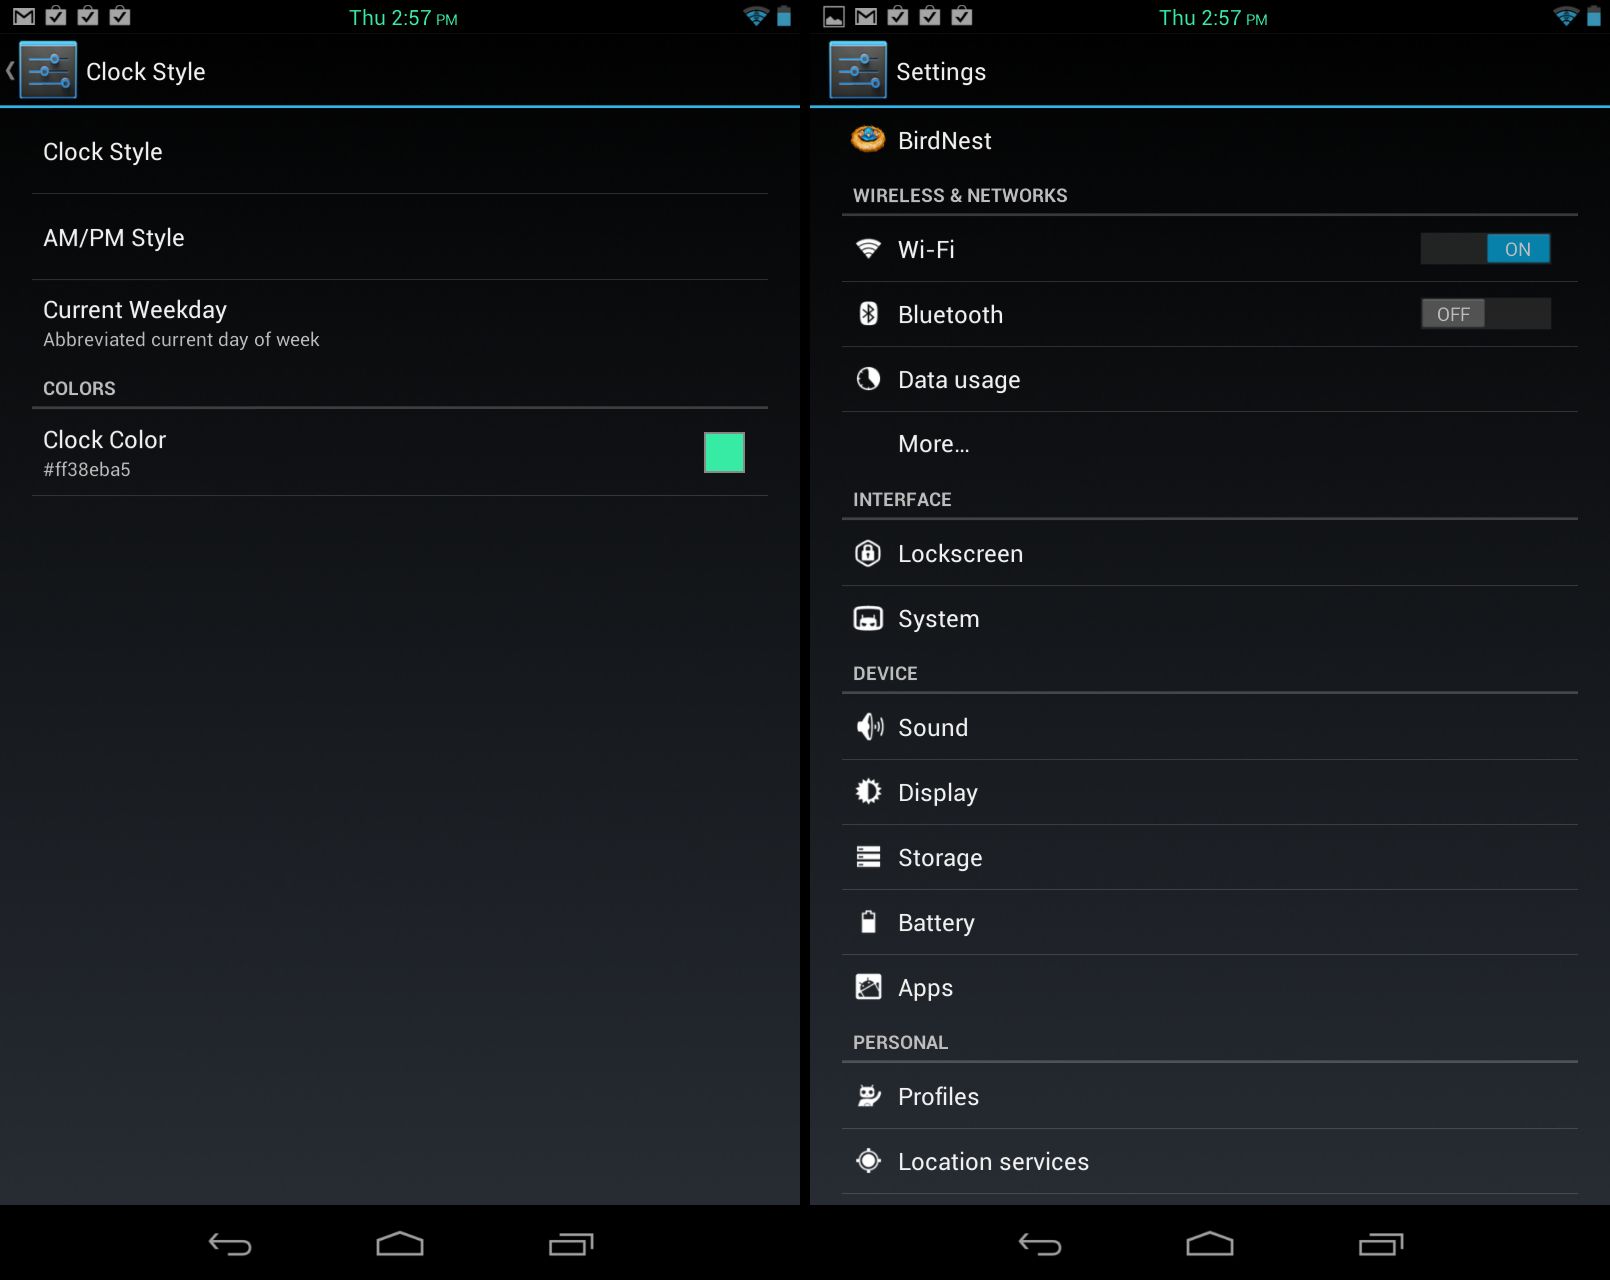Screen dimensions: 1610x1280
Task: Tap the Bluetooth icon in settings list
Action: [868, 314]
